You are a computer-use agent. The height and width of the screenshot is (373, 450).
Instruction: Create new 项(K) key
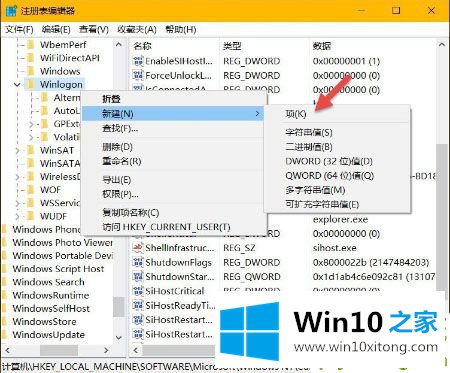296,114
